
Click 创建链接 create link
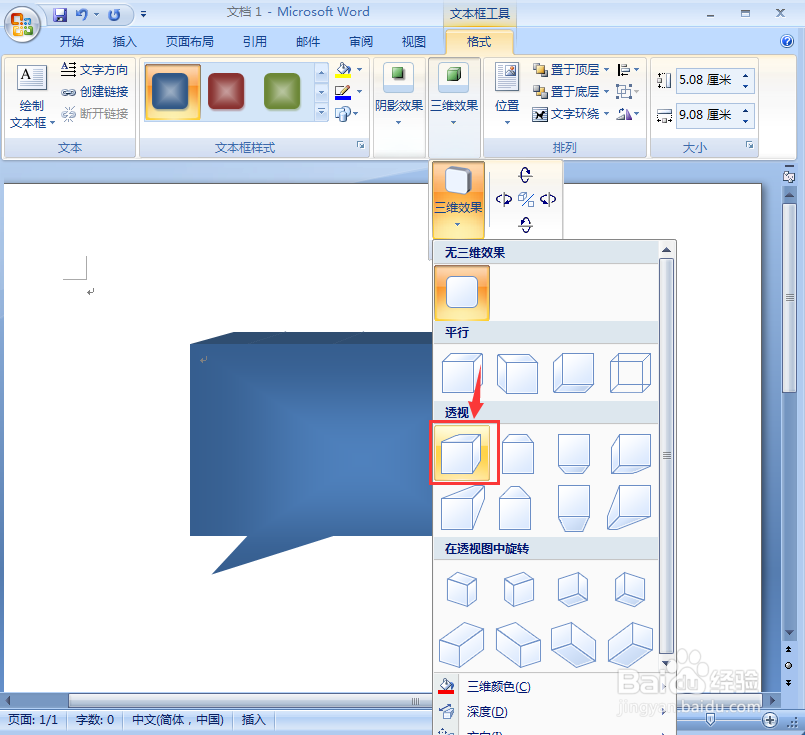pyautogui.click(x=94, y=91)
